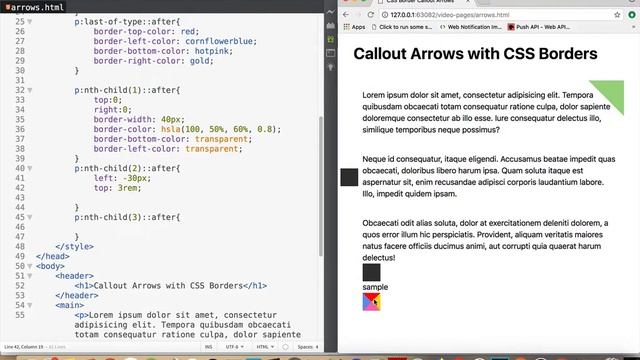Viewport: 640px width, 360px height.
Task: Click the first Lorem ipsum paragraph in browser
Action: [x=486, y=112]
